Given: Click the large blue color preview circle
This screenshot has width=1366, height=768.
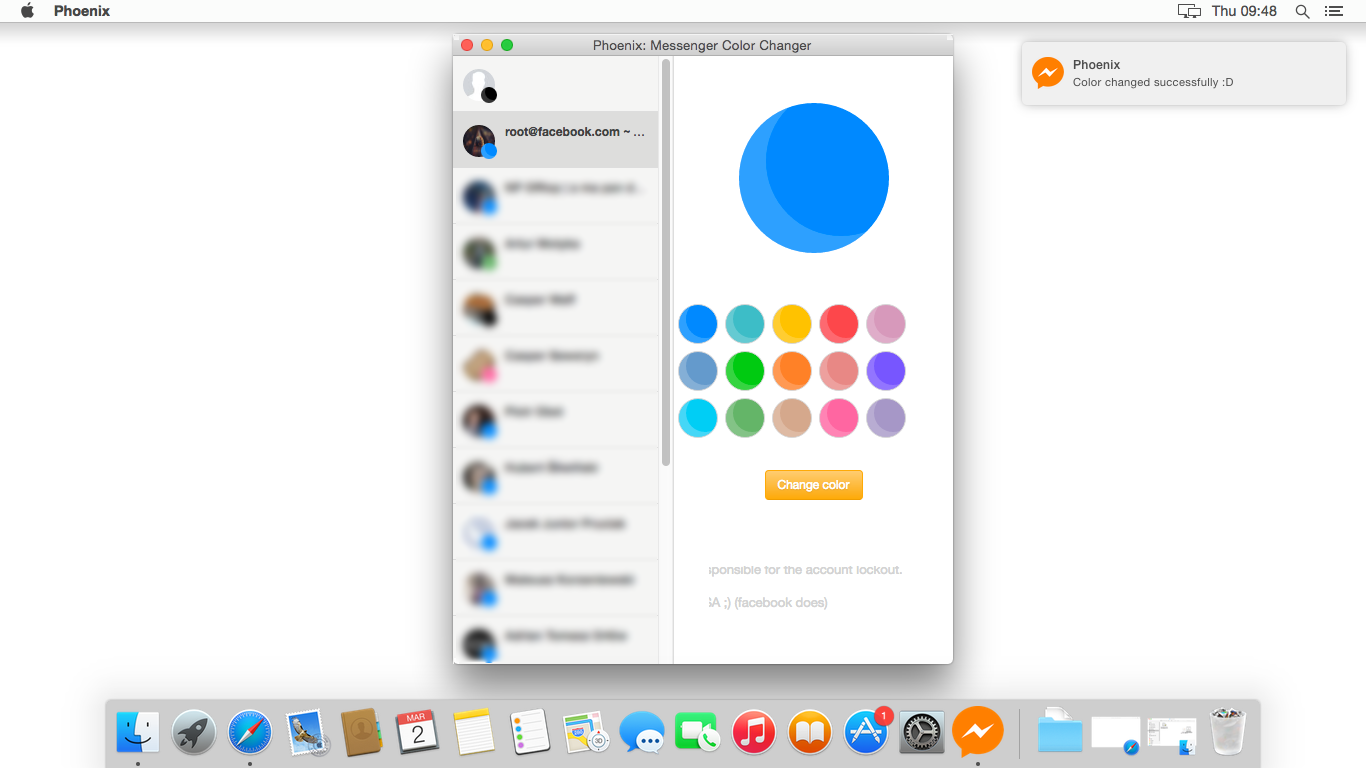Looking at the screenshot, I should coord(814,178).
